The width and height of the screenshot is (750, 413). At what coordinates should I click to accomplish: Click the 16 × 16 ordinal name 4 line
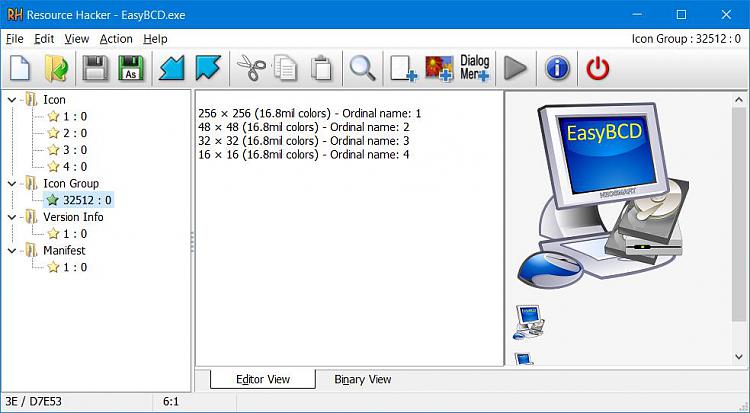coord(304,155)
